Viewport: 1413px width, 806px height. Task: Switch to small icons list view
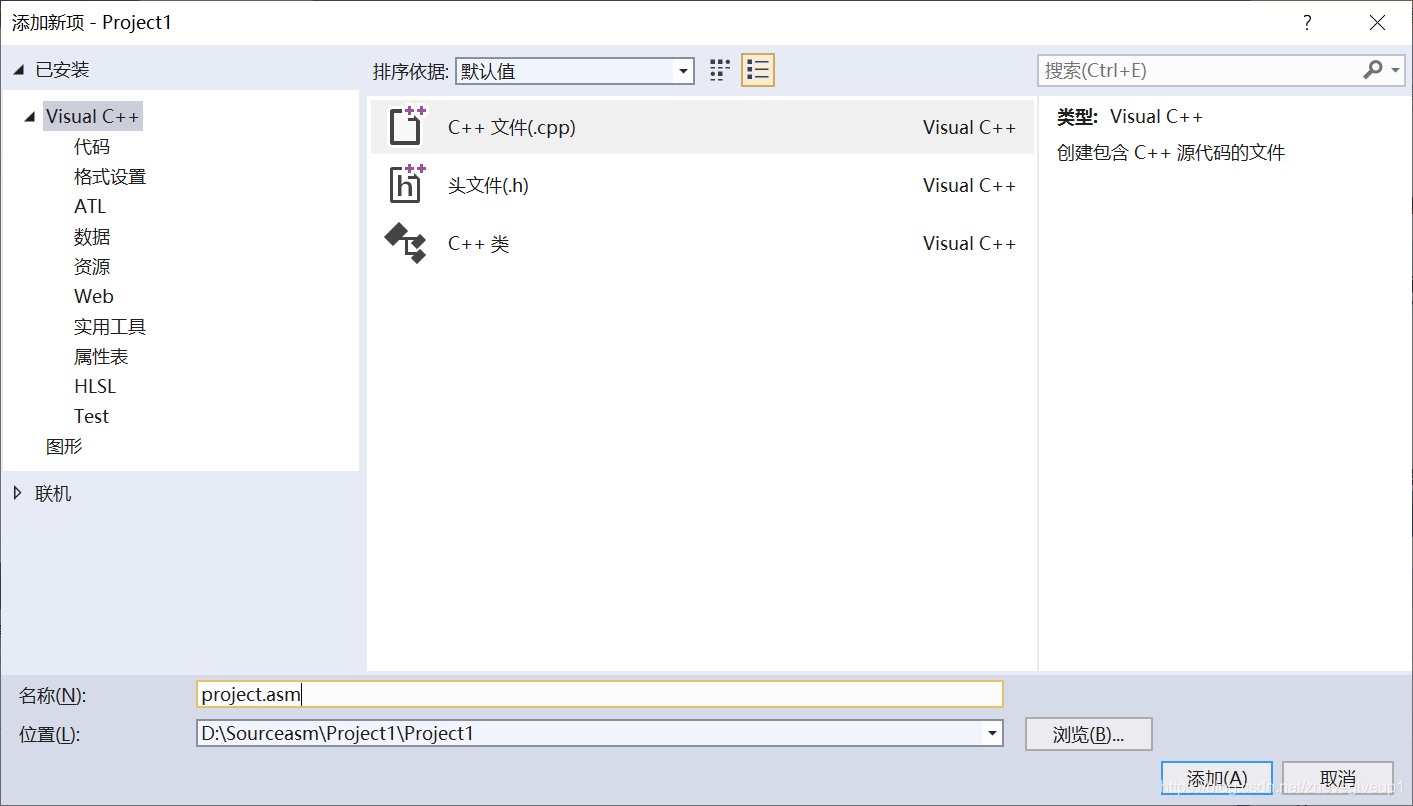pyautogui.click(x=758, y=70)
